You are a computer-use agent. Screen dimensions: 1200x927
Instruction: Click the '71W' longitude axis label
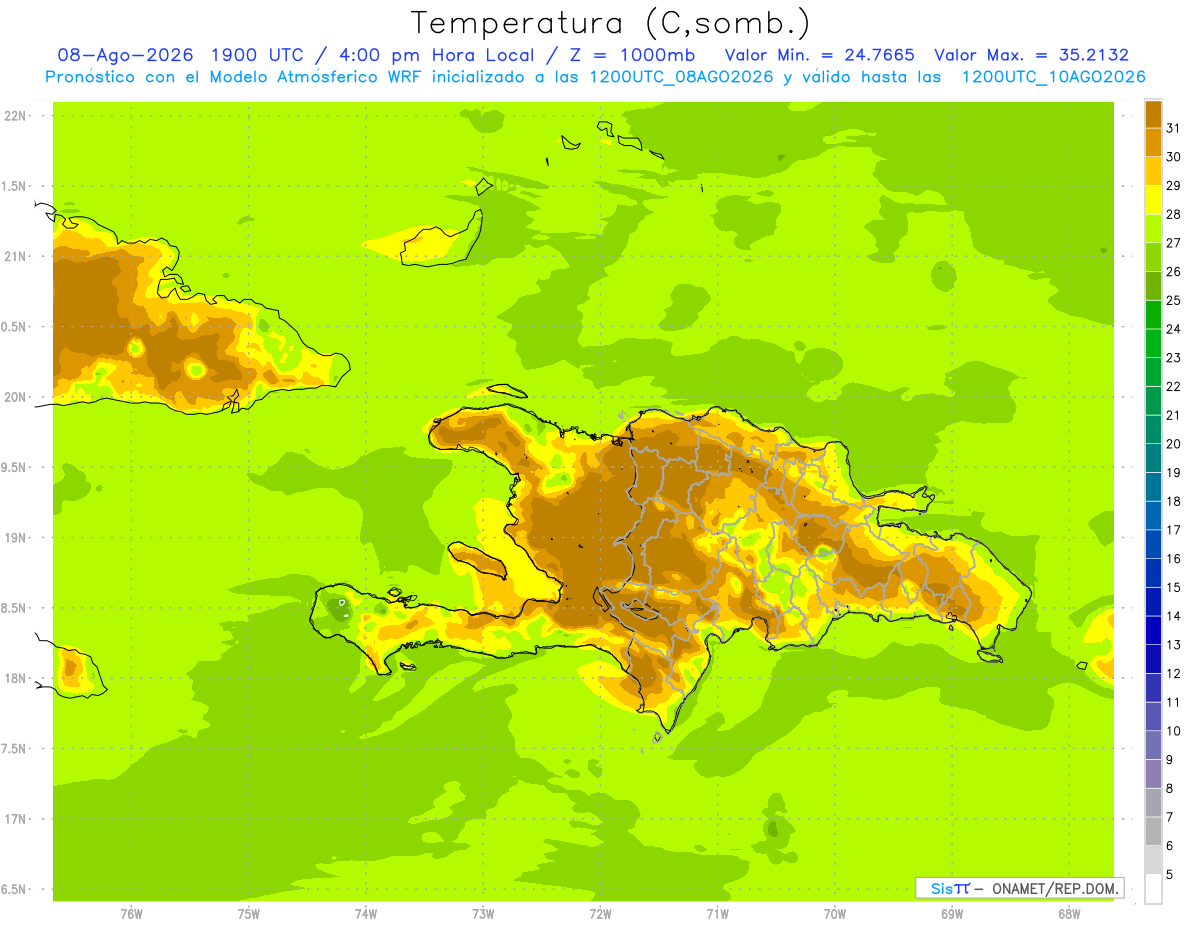(x=717, y=914)
